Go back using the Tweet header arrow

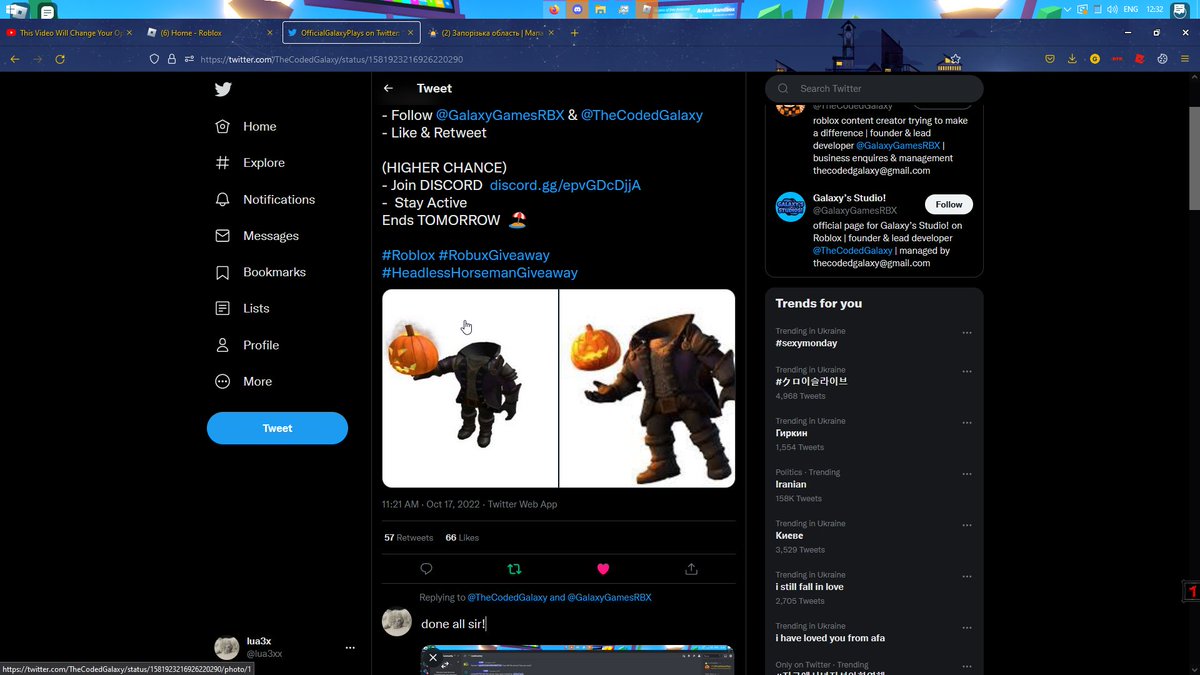[389, 88]
